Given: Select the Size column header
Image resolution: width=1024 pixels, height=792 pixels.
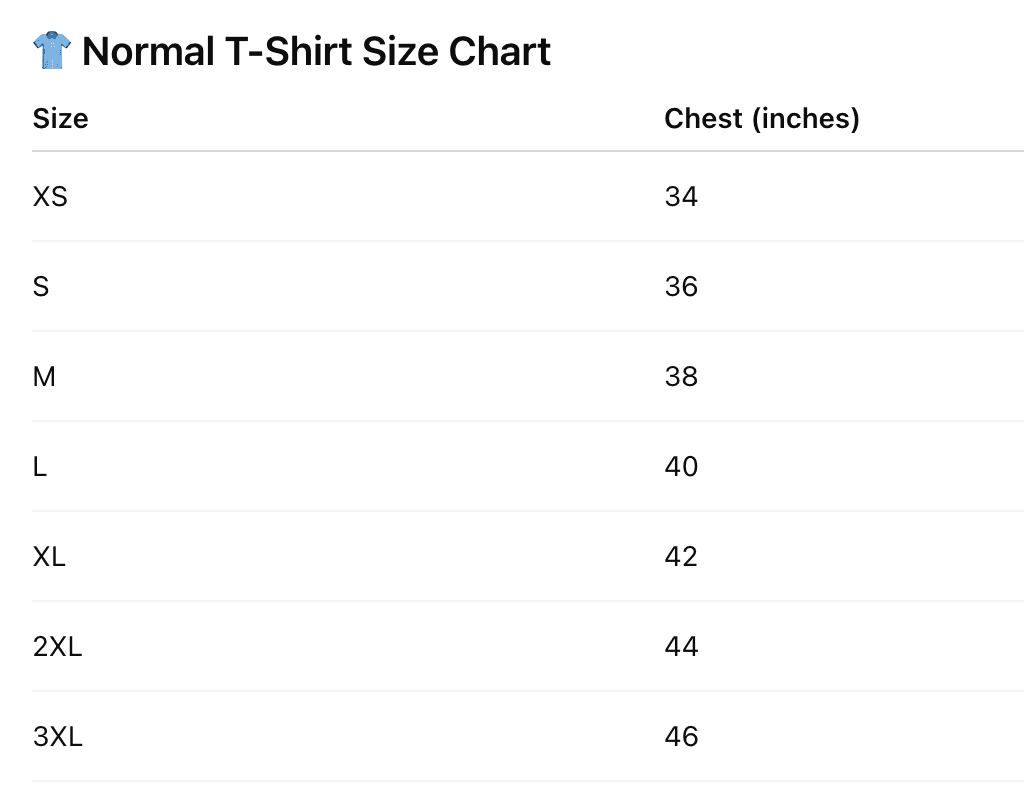Looking at the screenshot, I should coord(60,118).
